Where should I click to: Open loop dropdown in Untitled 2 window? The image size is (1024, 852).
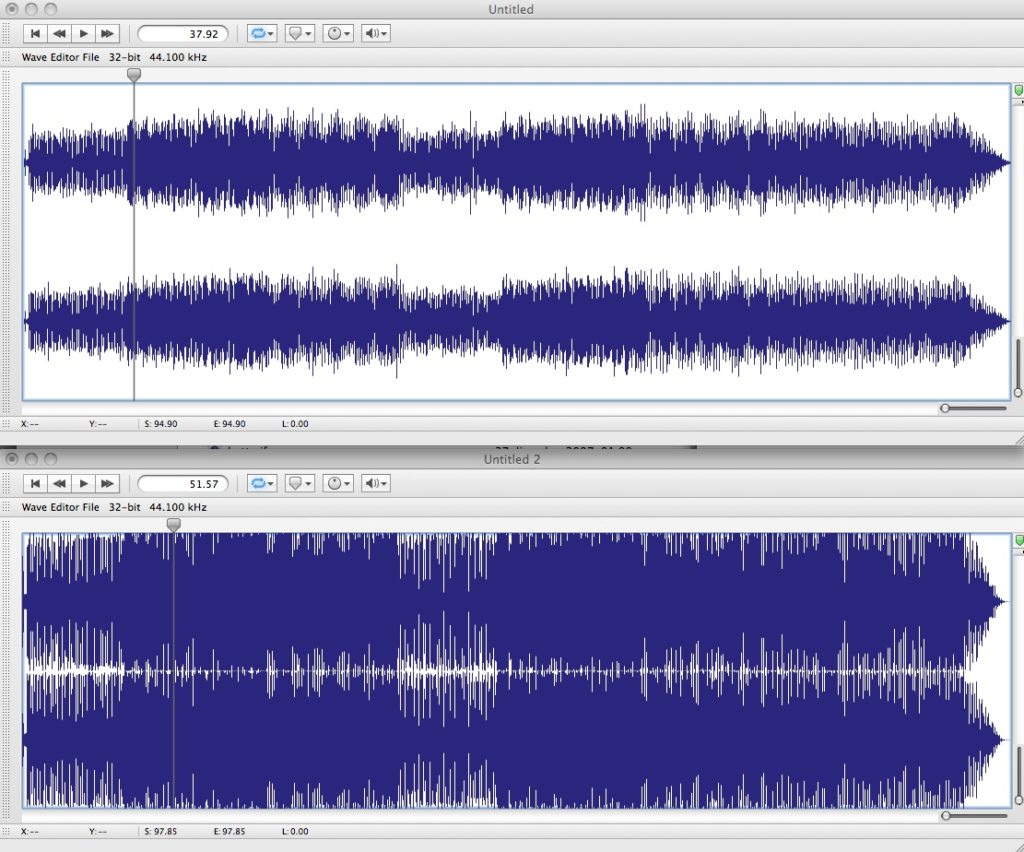262,483
